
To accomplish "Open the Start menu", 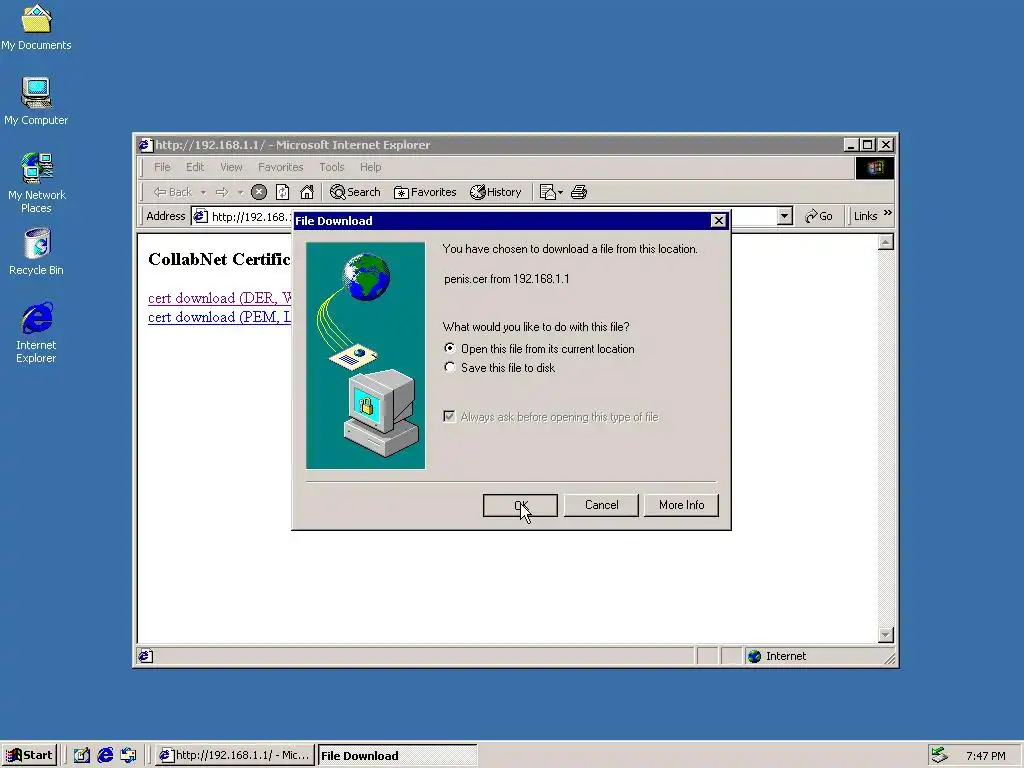I will (x=29, y=756).
